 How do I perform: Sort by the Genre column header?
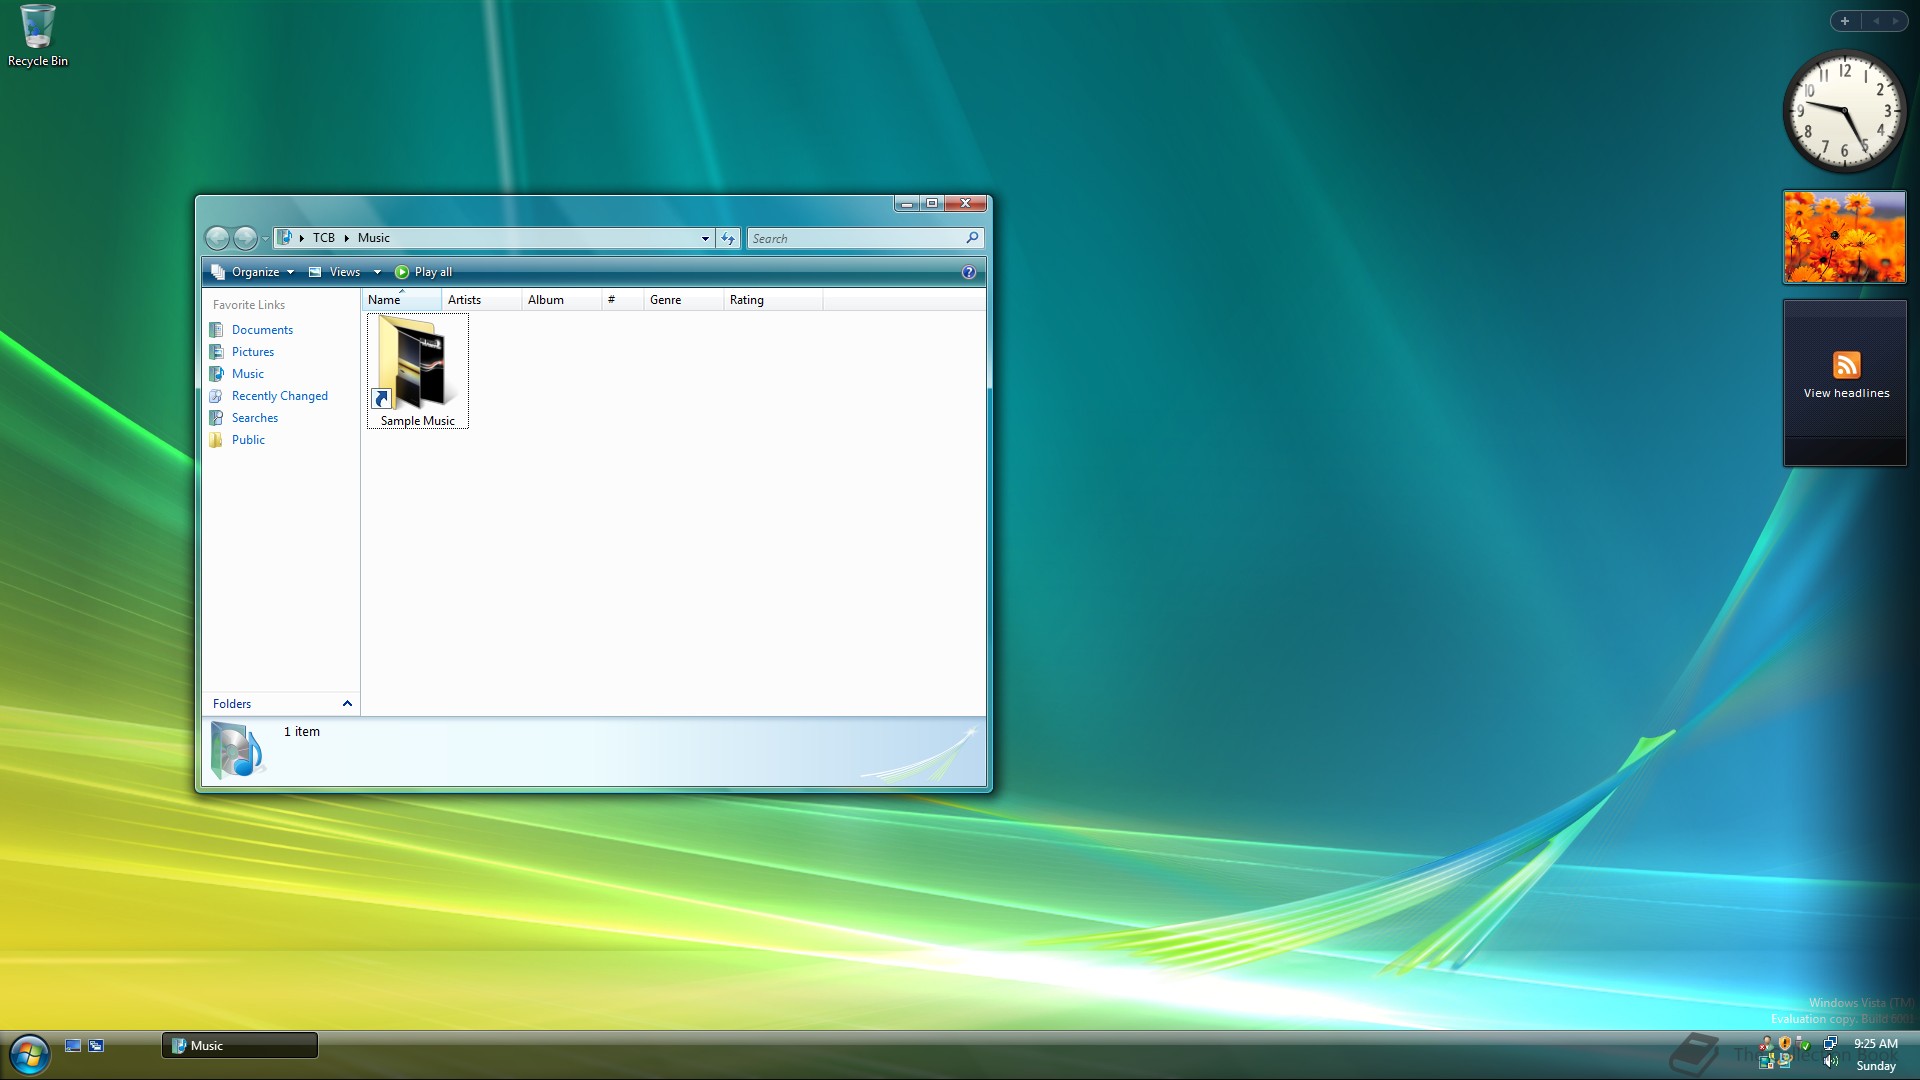(665, 300)
